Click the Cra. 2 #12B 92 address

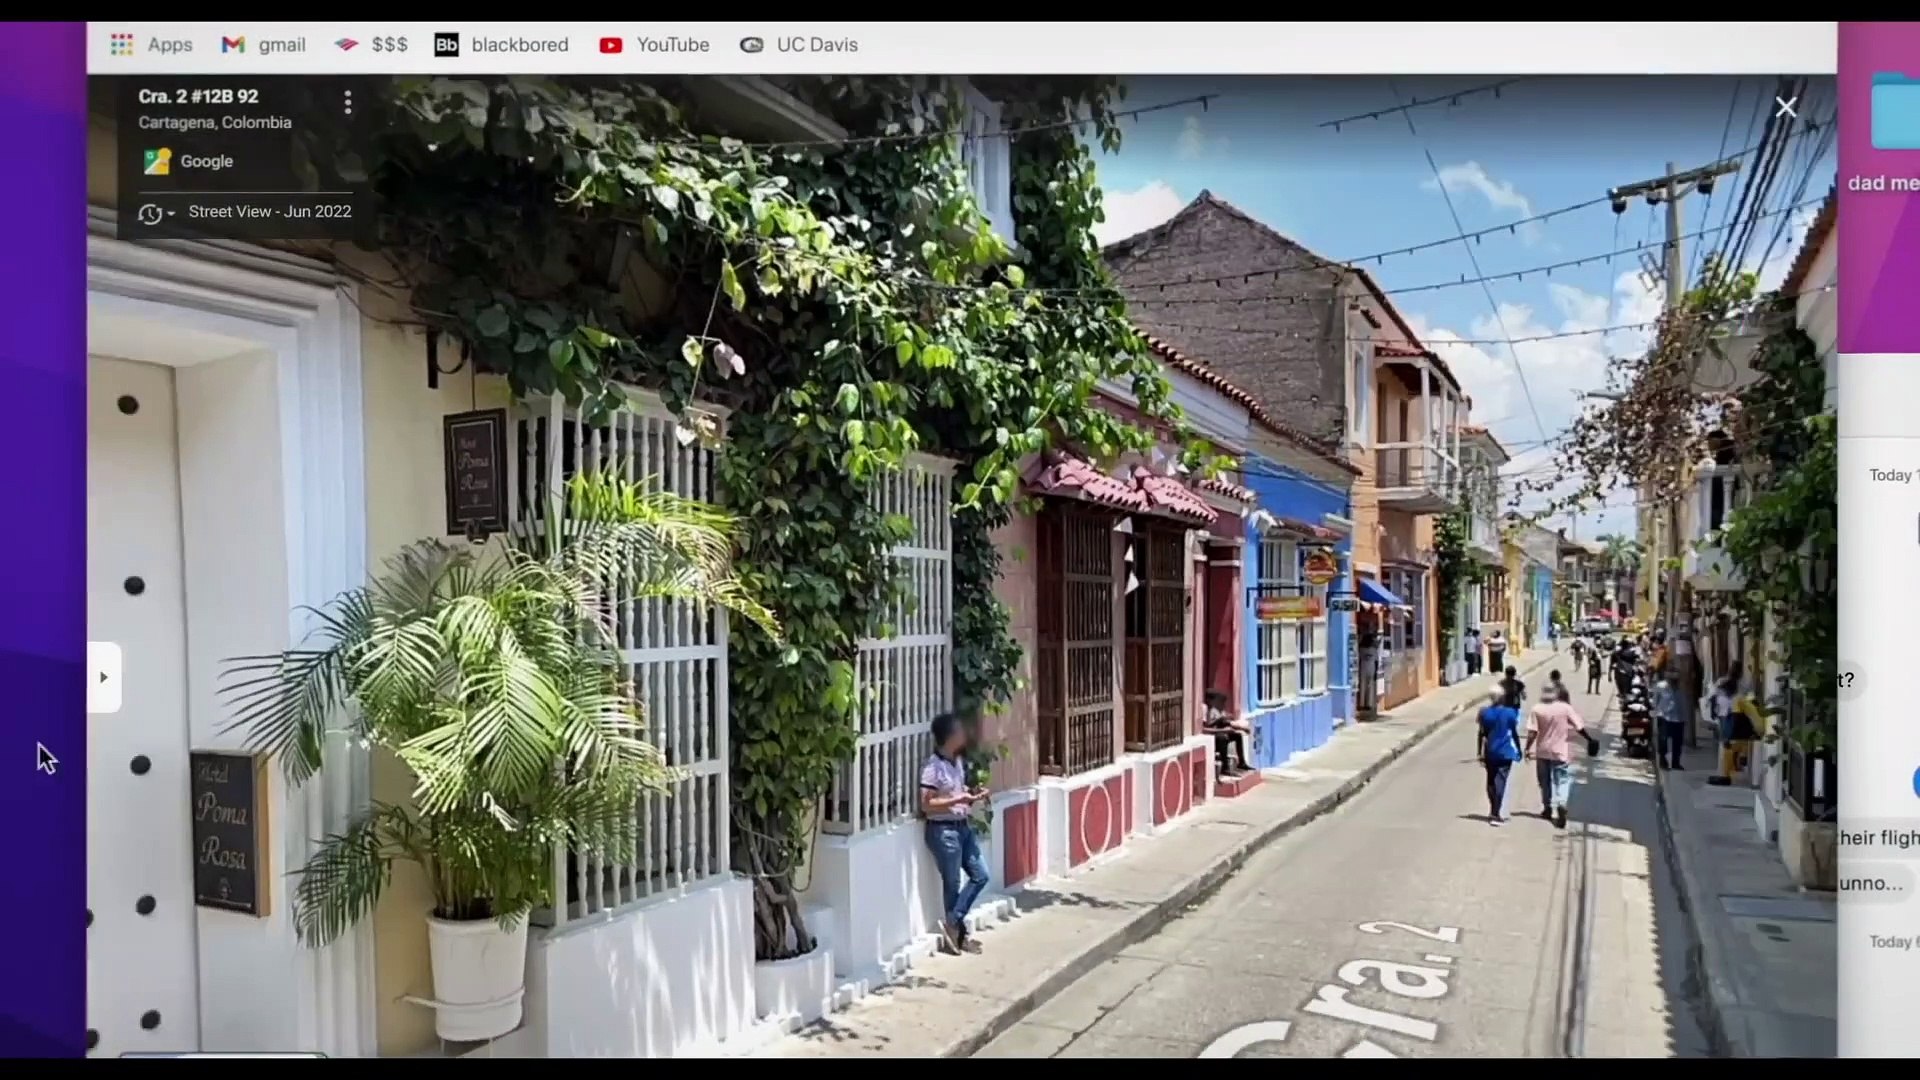pyautogui.click(x=198, y=96)
